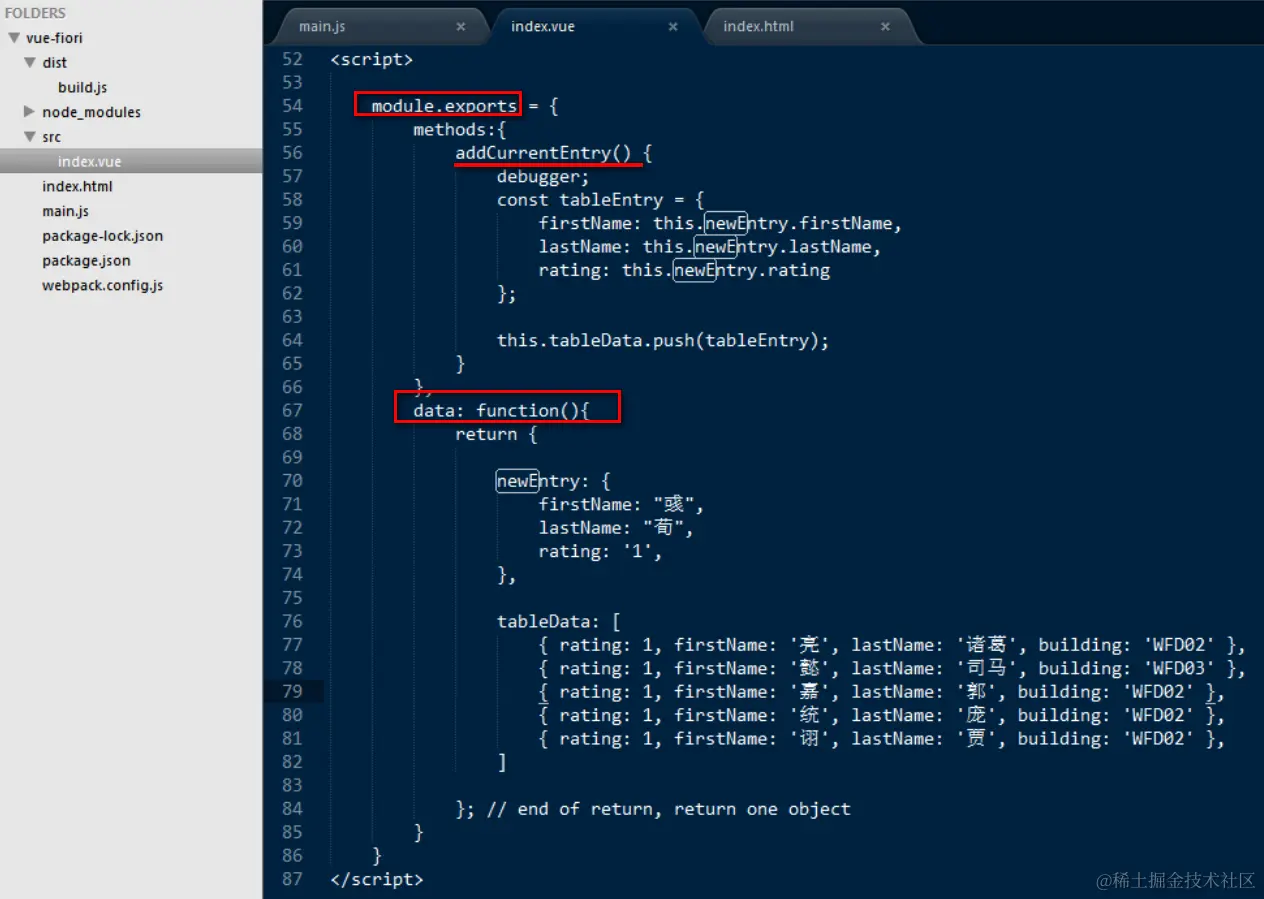Click 'data: function(){' on line 67

pyautogui.click(x=502, y=410)
